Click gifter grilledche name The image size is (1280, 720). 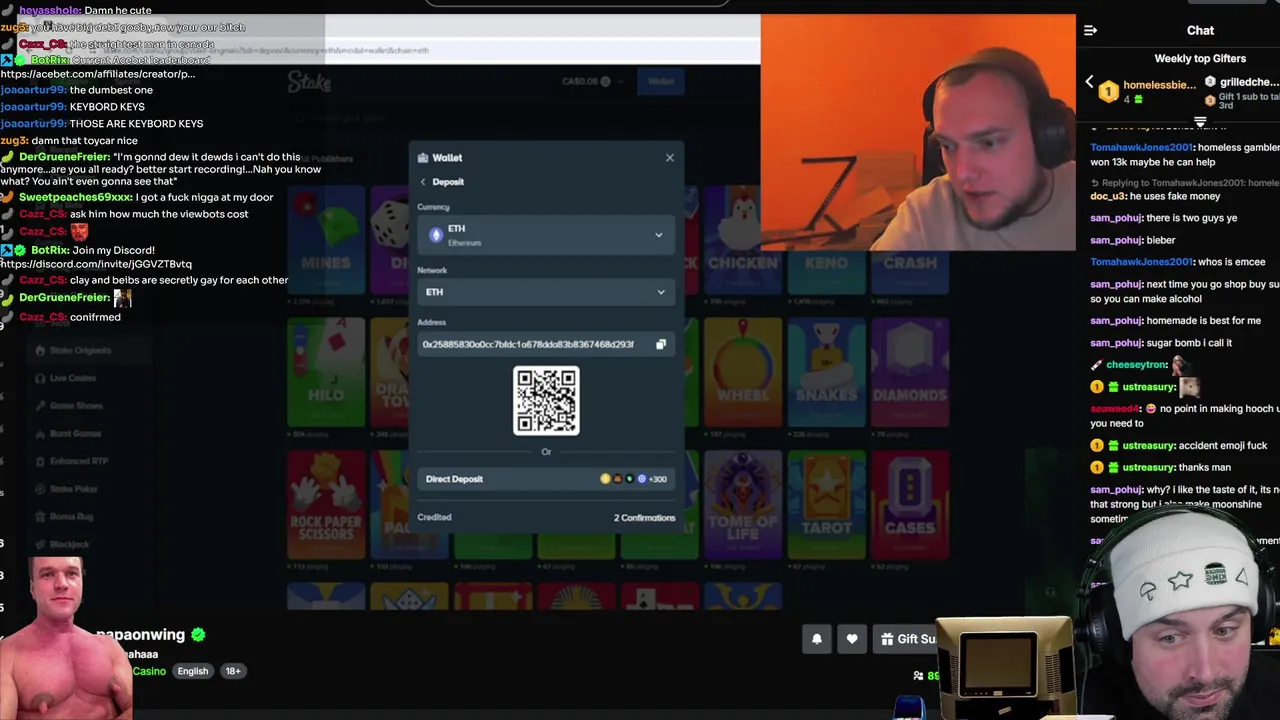(1249, 82)
